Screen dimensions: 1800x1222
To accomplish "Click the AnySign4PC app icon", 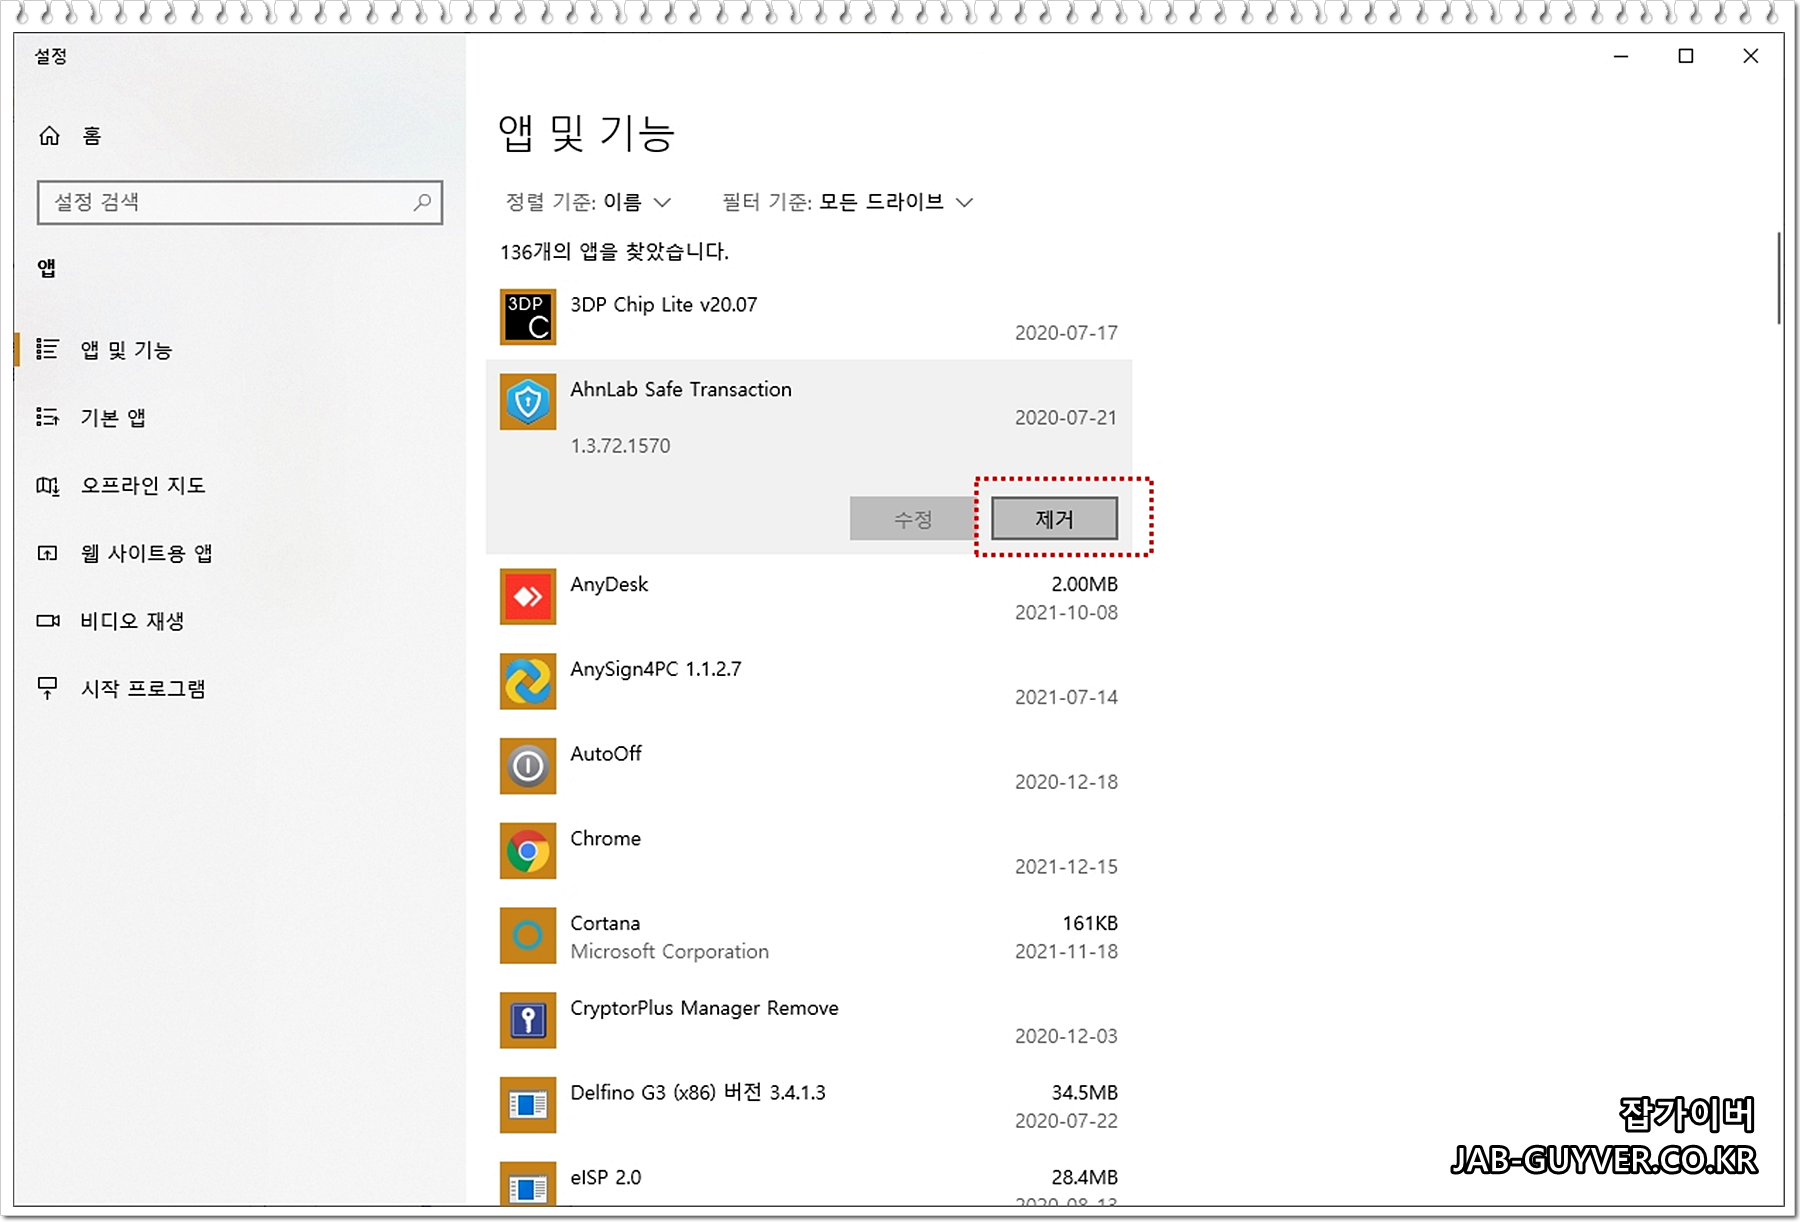I will click(528, 681).
